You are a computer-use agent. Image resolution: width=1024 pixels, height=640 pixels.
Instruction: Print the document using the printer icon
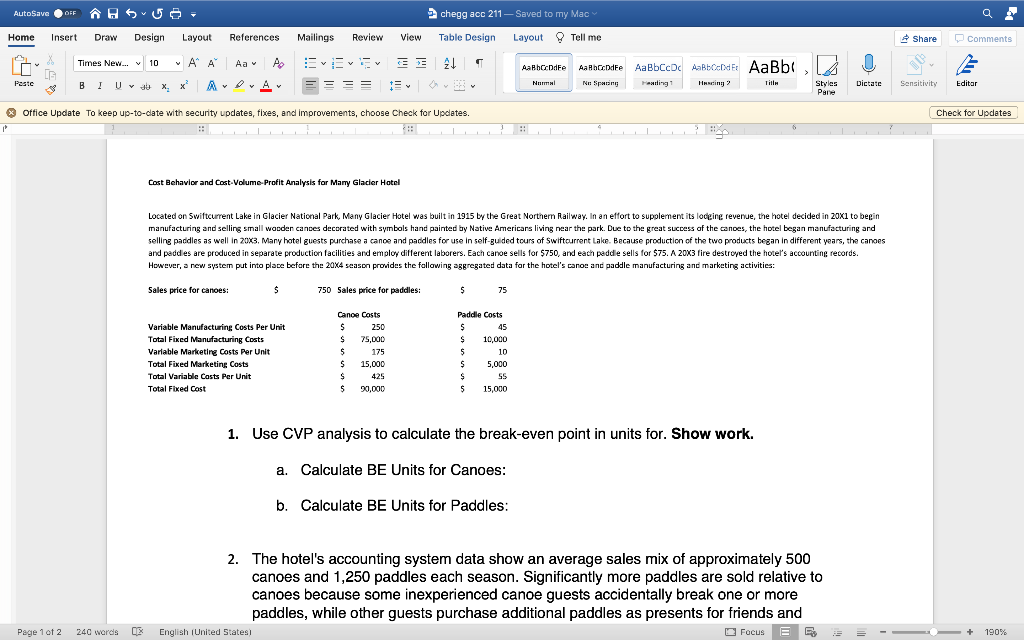pos(175,13)
